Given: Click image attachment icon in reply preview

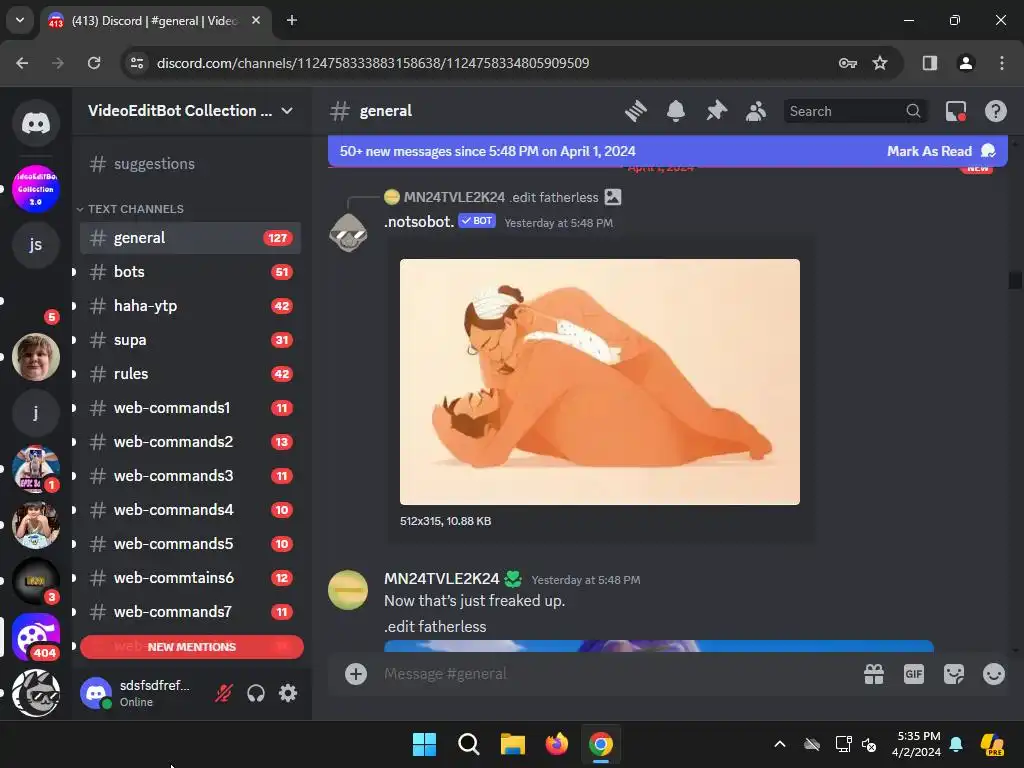Looking at the screenshot, I should tap(613, 197).
